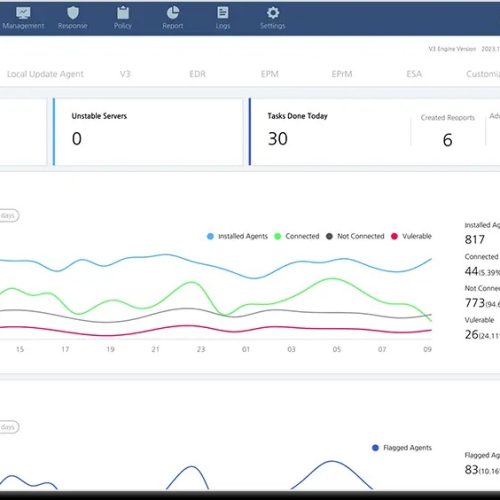
Task: Switch to the EDR tab
Action: pos(198,74)
